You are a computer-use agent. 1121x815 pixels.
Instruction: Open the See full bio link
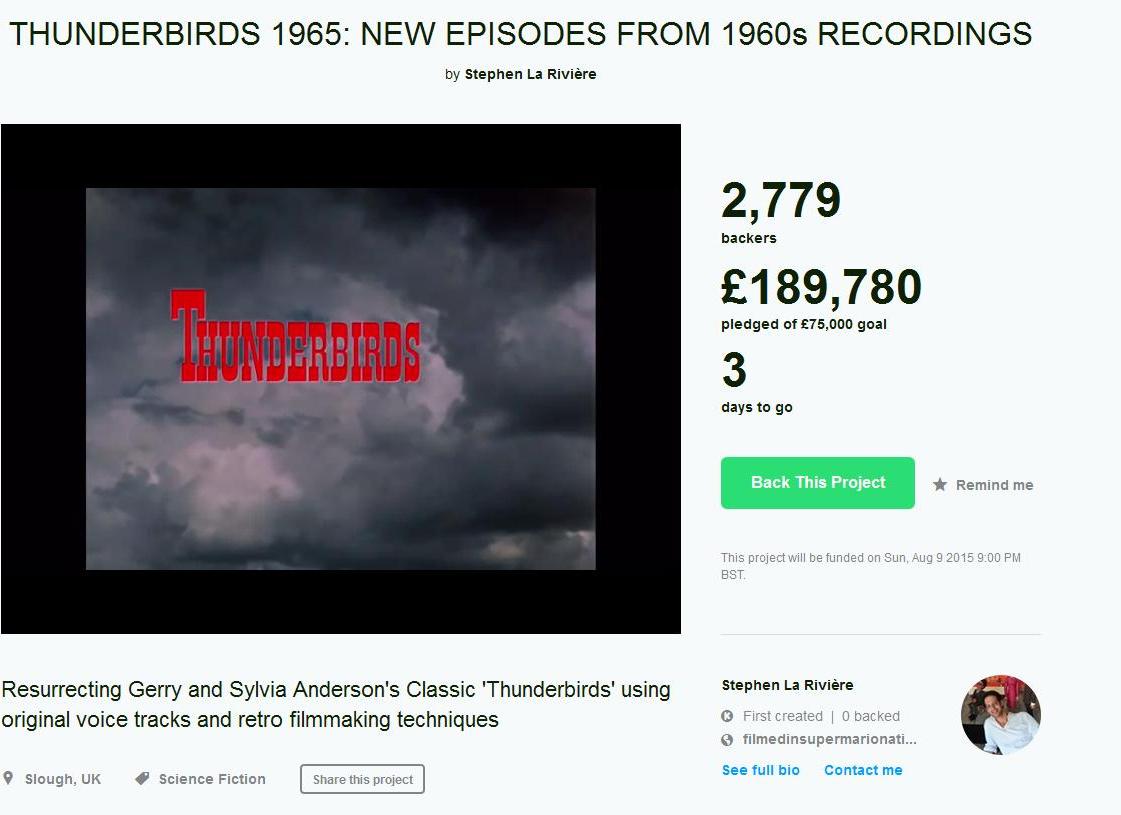(761, 770)
